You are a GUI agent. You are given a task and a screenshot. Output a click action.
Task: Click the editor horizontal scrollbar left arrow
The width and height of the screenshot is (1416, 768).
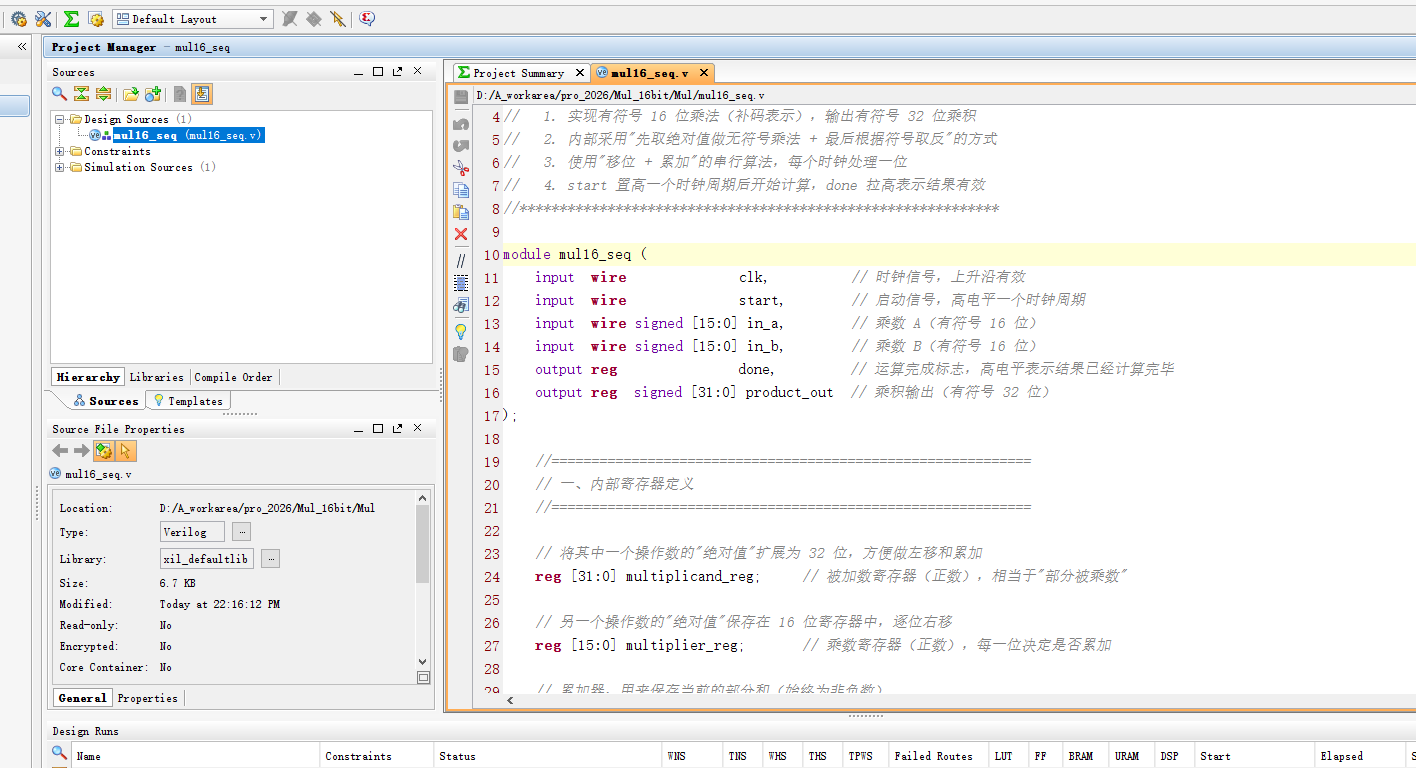coord(510,701)
